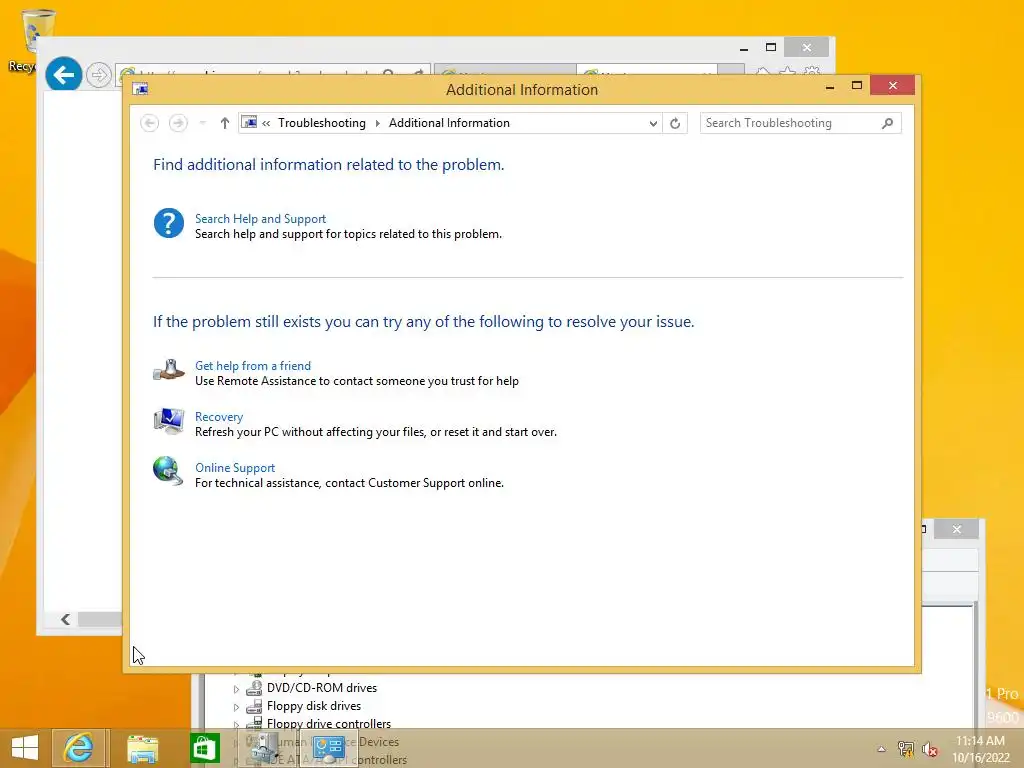Open File Explorer from the taskbar
Screen dimensions: 1024x768
coord(142,748)
